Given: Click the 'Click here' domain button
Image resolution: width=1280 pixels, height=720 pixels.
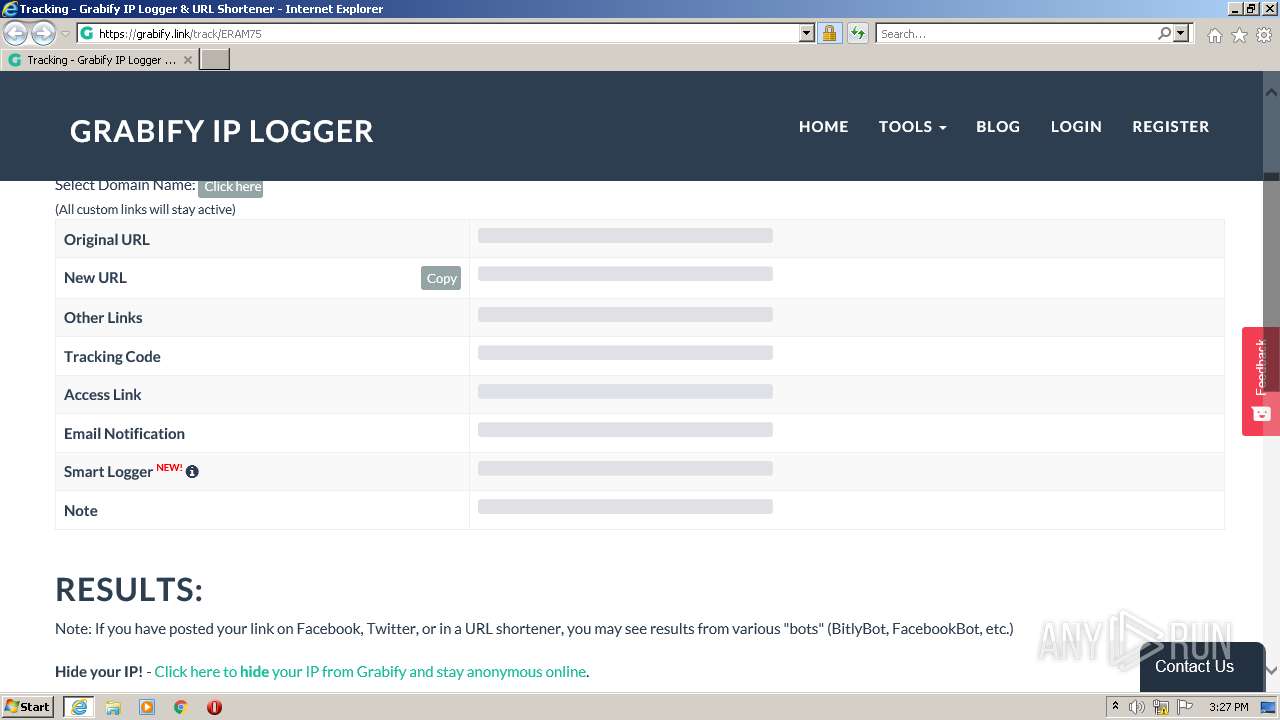Looking at the screenshot, I should pos(231,187).
